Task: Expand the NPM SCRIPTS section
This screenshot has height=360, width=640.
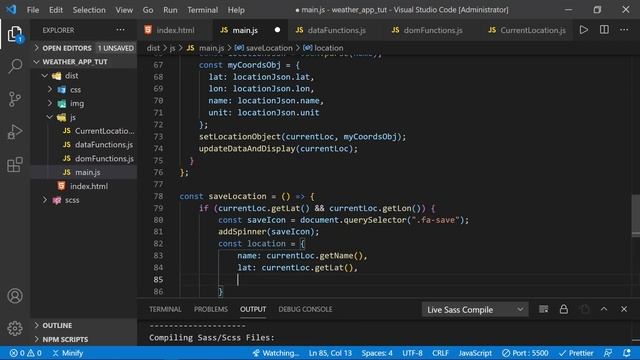Action: [x=84, y=339]
